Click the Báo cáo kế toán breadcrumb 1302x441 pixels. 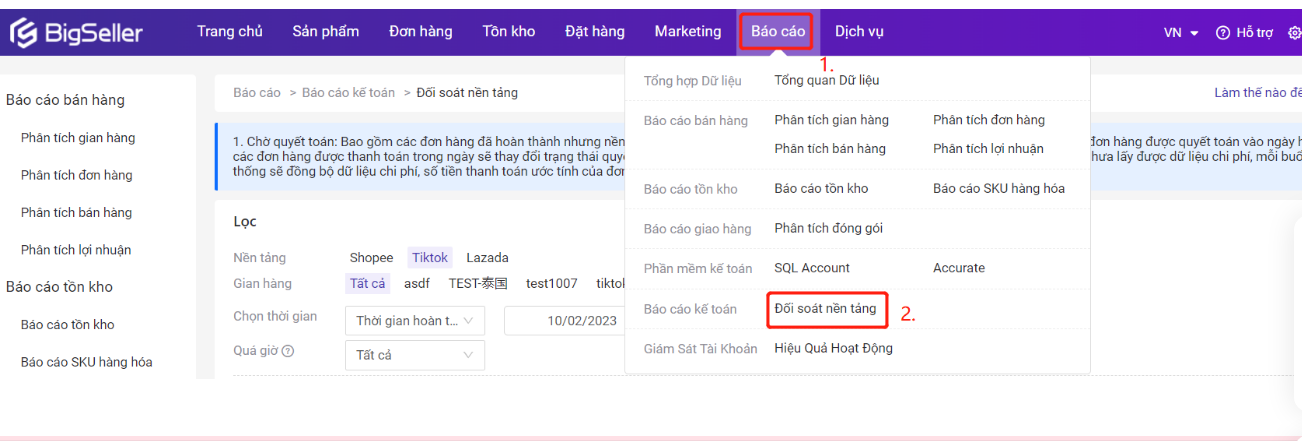point(348,93)
